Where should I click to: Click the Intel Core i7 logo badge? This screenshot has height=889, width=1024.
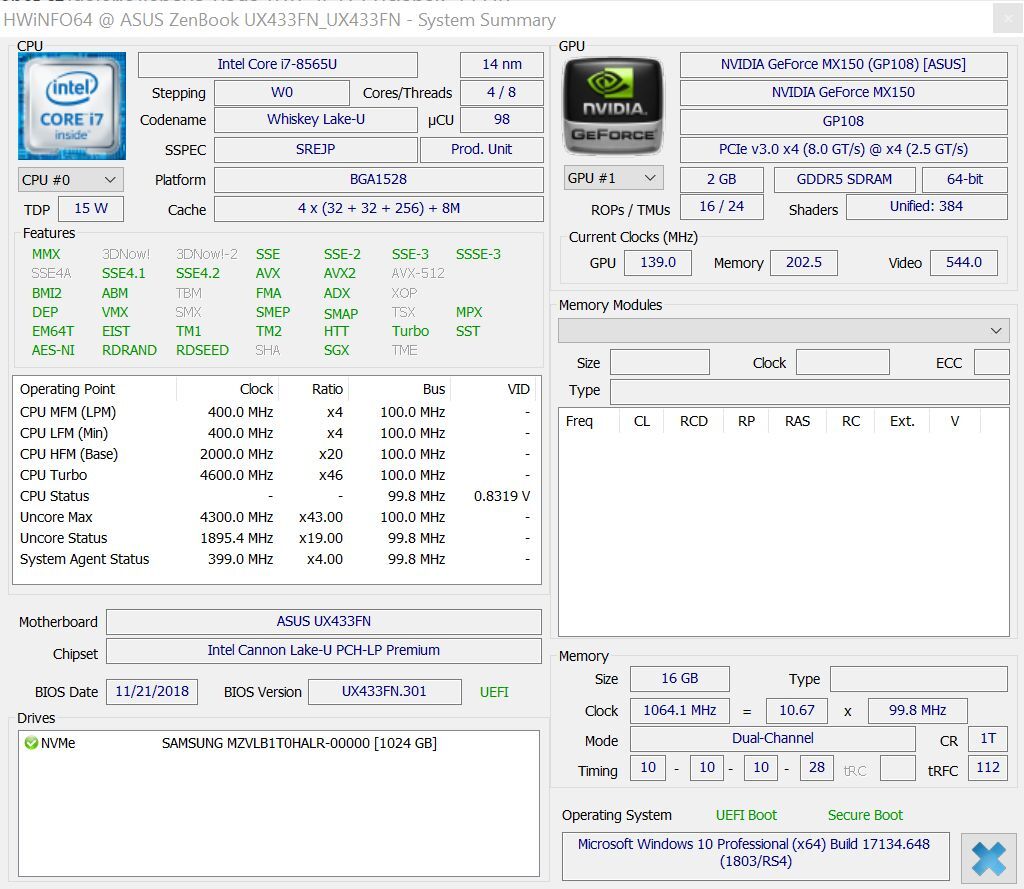(x=71, y=111)
